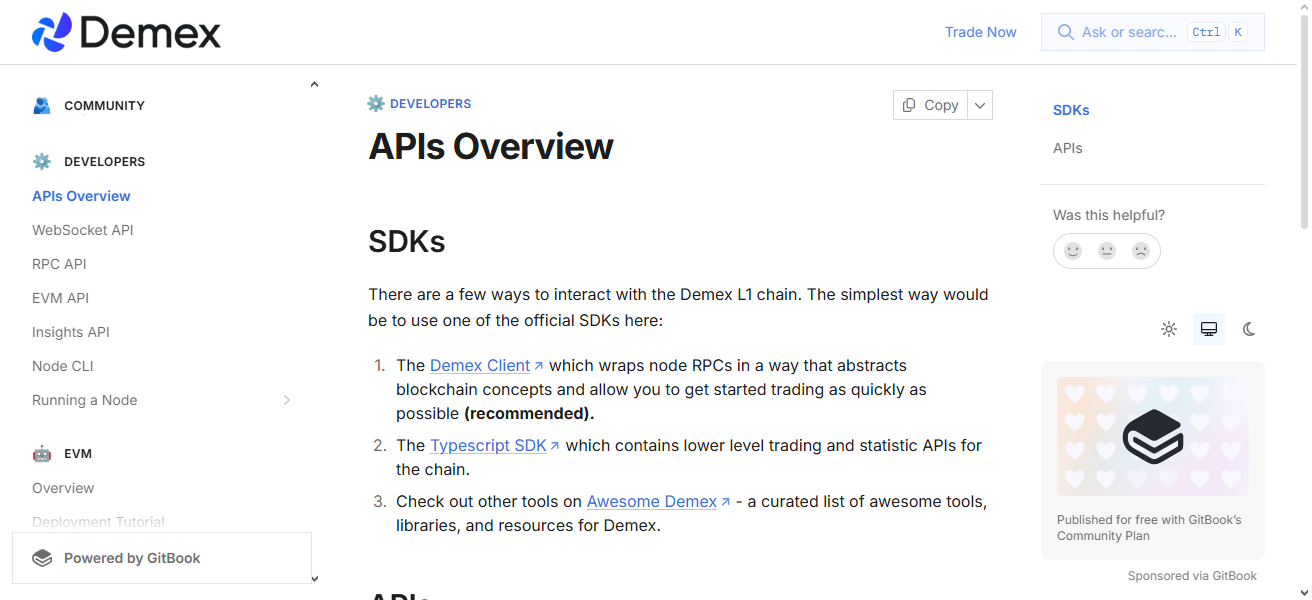The image size is (1312, 600).
Task: Click the GitBook logo card thumbnail
Action: (1152, 436)
